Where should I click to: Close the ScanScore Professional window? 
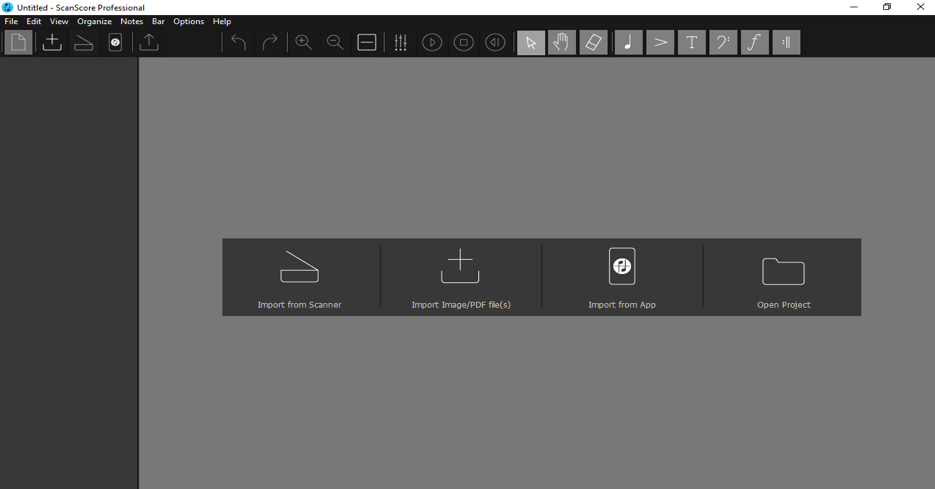[920, 7]
